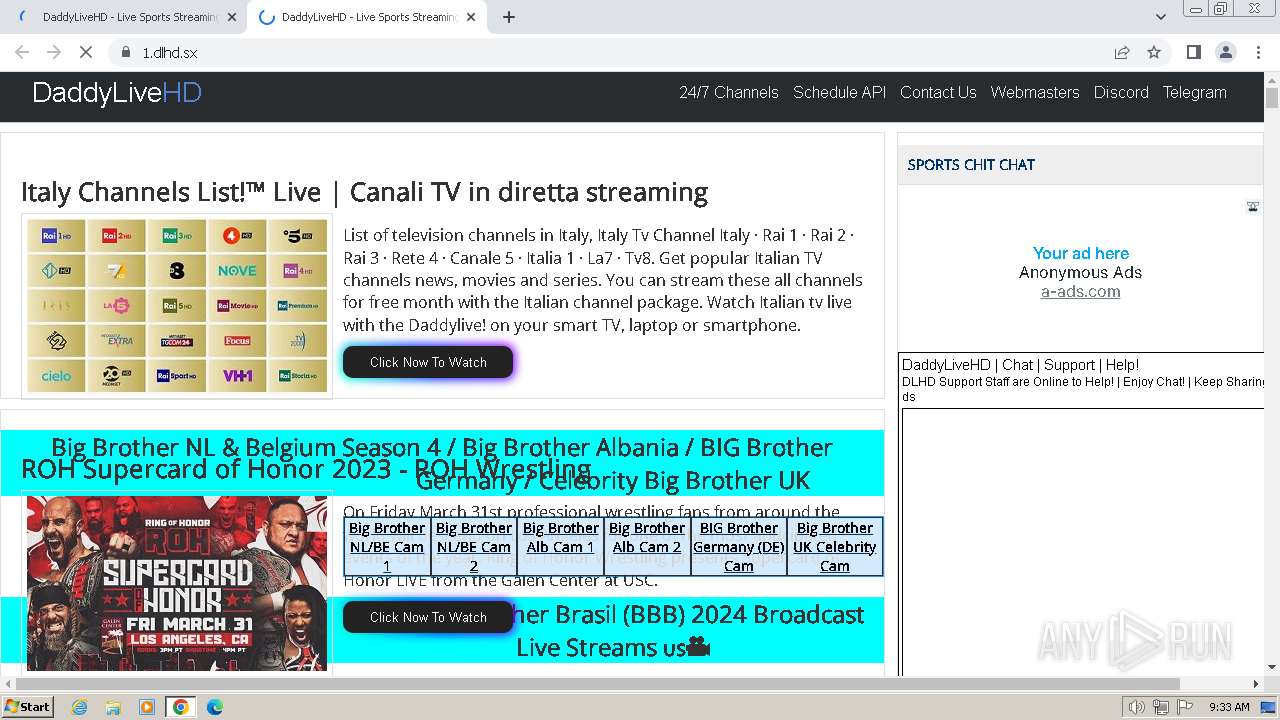Stop loading the page with the X button

(x=85, y=52)
